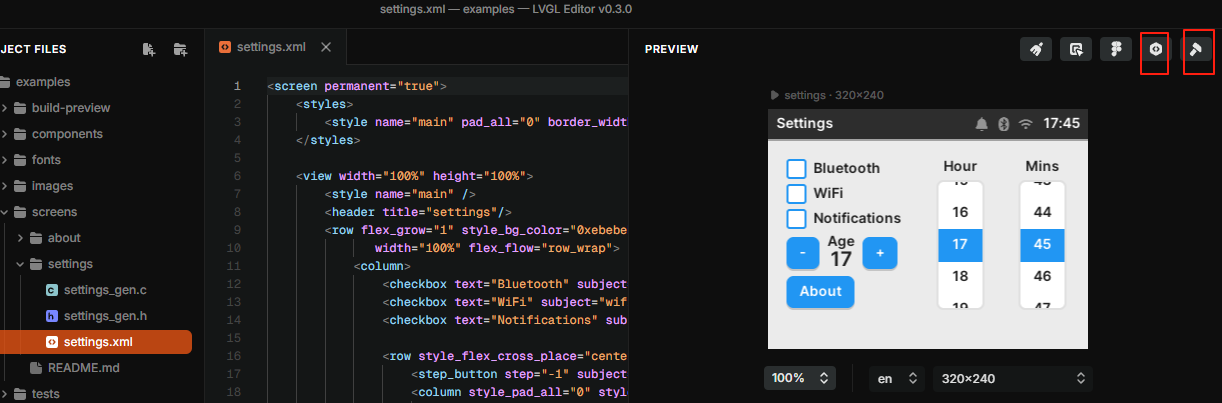Image resolution: width=1222 pixels, height=403 pixels.
Task: Click selected minute 45 in roller
Action: 1042,244
